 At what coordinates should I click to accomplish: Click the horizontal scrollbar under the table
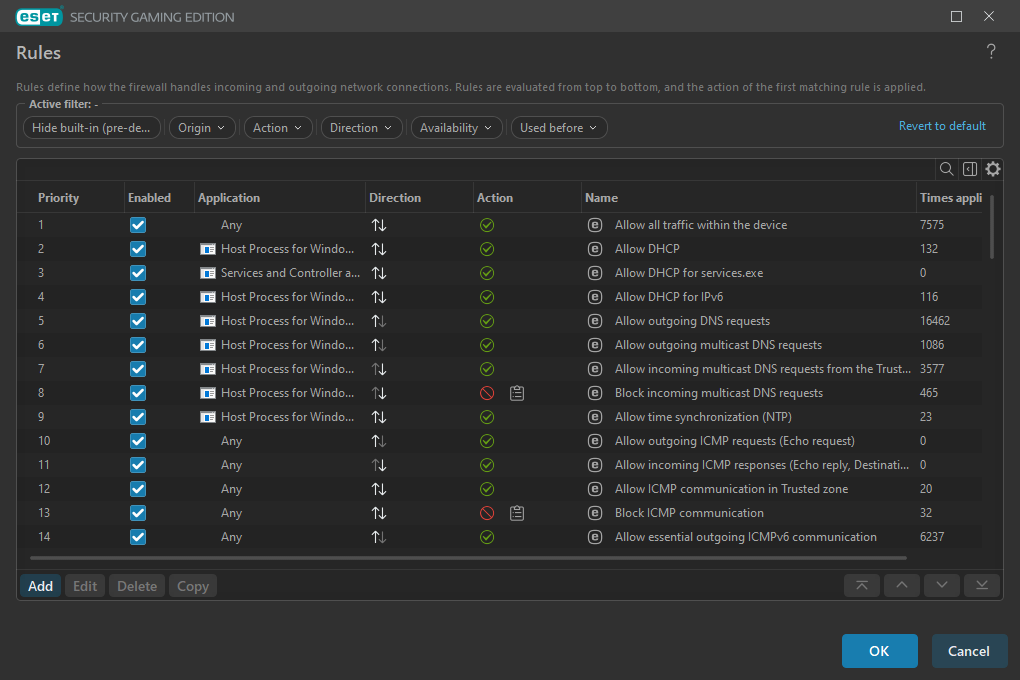(x=468, y=558)
